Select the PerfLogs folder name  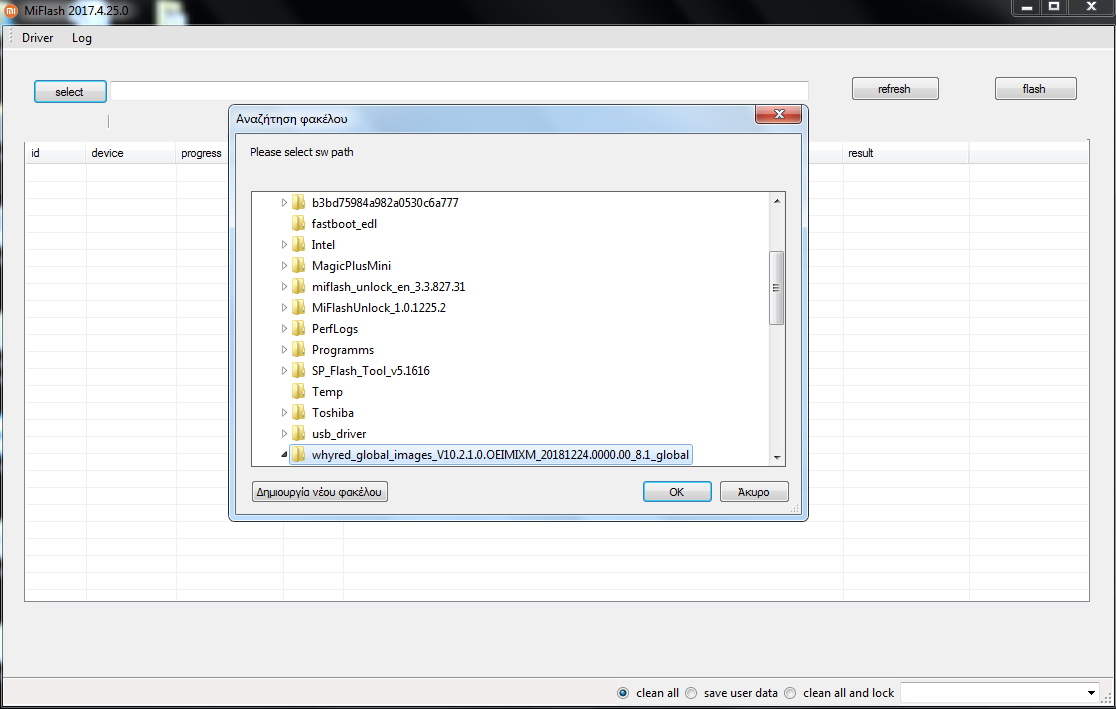coord(335,328)
